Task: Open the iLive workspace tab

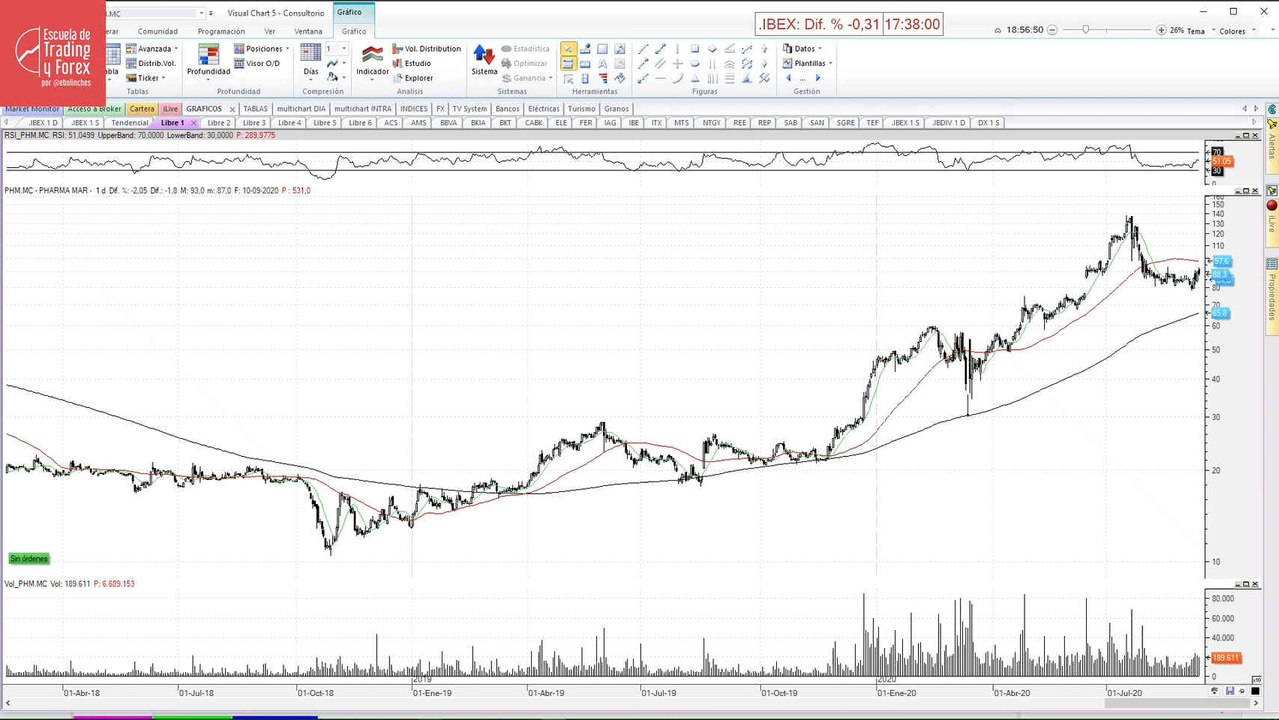Action: tap(170, 108)
